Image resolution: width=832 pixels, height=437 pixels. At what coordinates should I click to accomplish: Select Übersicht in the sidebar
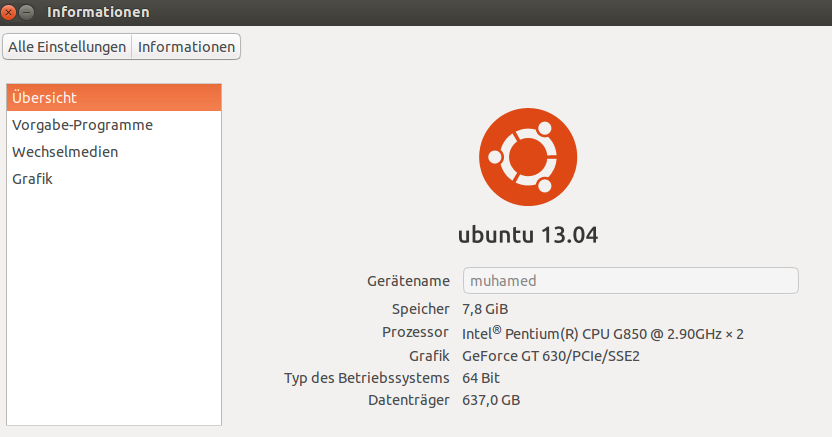coord(113,98)
